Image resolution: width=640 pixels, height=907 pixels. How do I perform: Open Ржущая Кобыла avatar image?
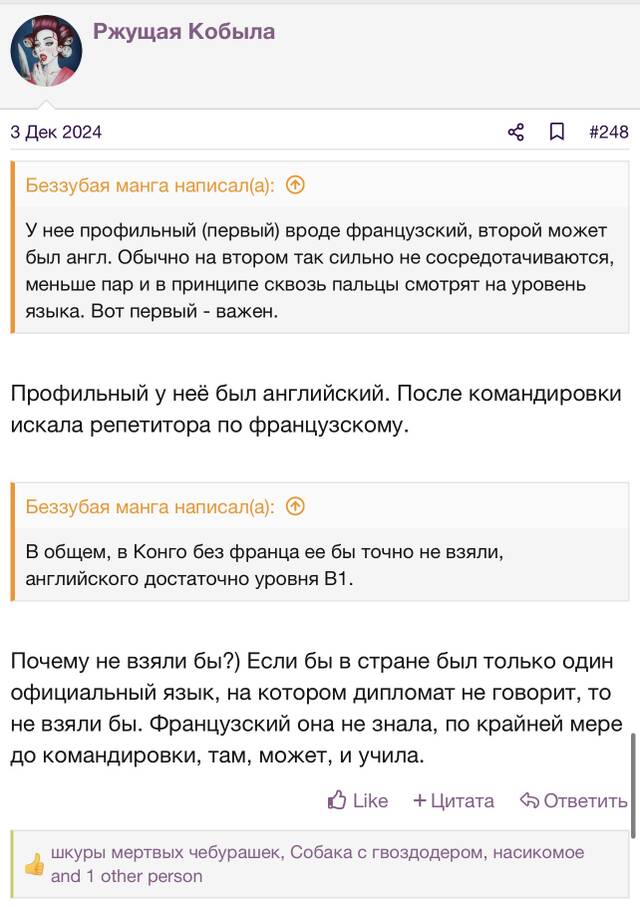click(x=46, y=50)
